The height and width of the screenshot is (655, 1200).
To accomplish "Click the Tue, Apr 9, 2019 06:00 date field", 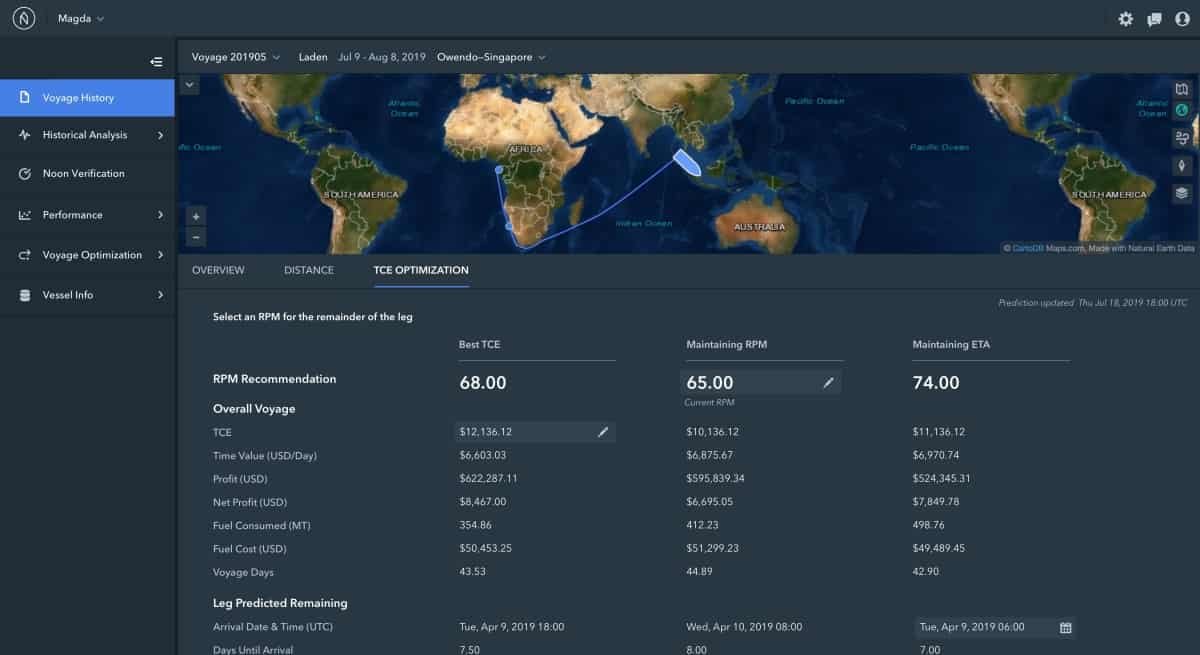I will pos(996,628).
